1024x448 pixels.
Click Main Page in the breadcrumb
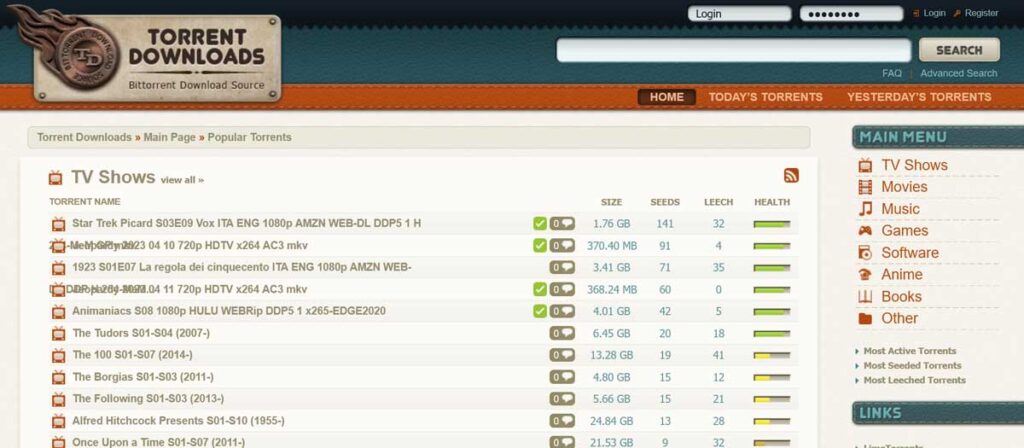(x=170, y=137)
